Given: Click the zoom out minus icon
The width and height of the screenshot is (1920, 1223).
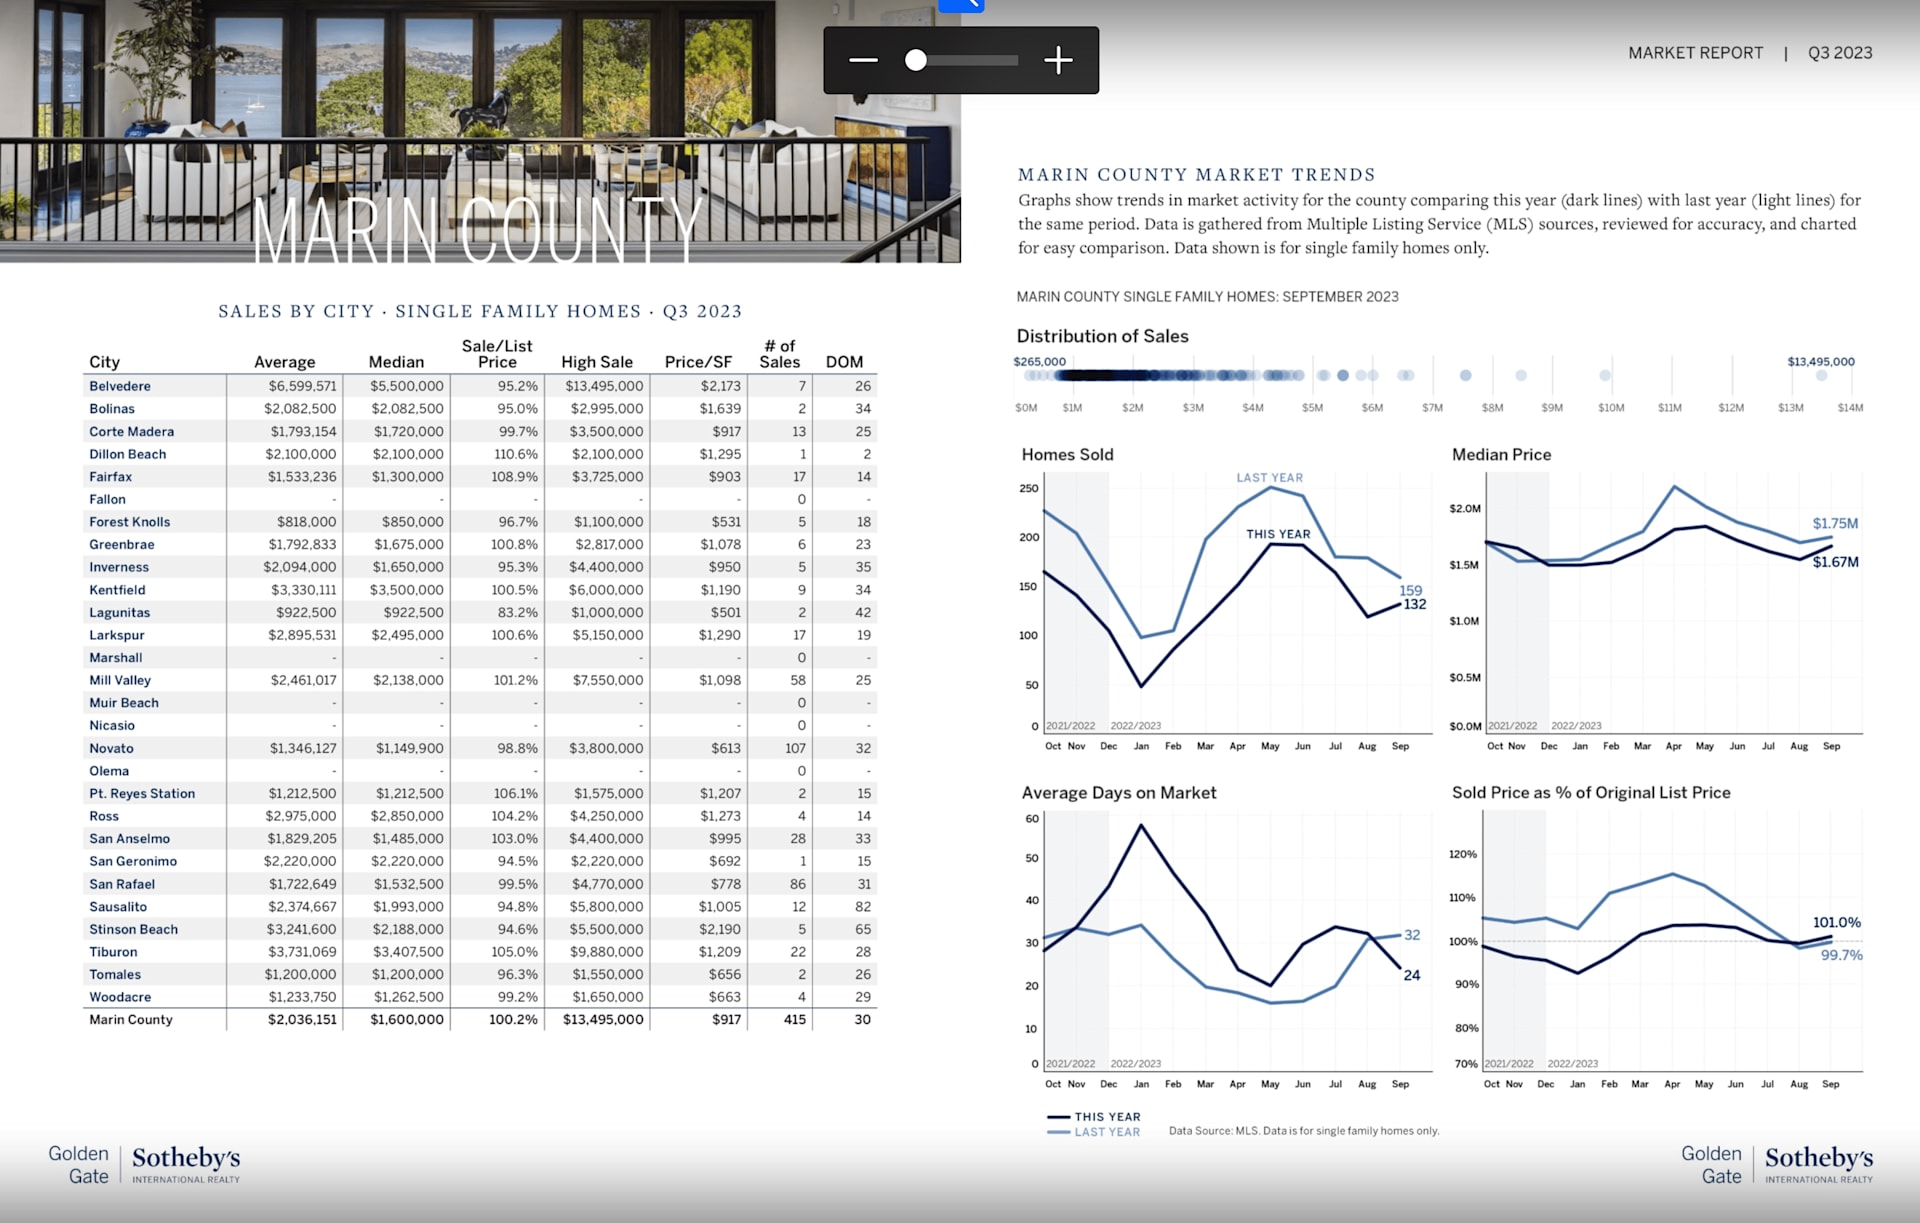Looking at the screenshot, I should click(863, 60).
